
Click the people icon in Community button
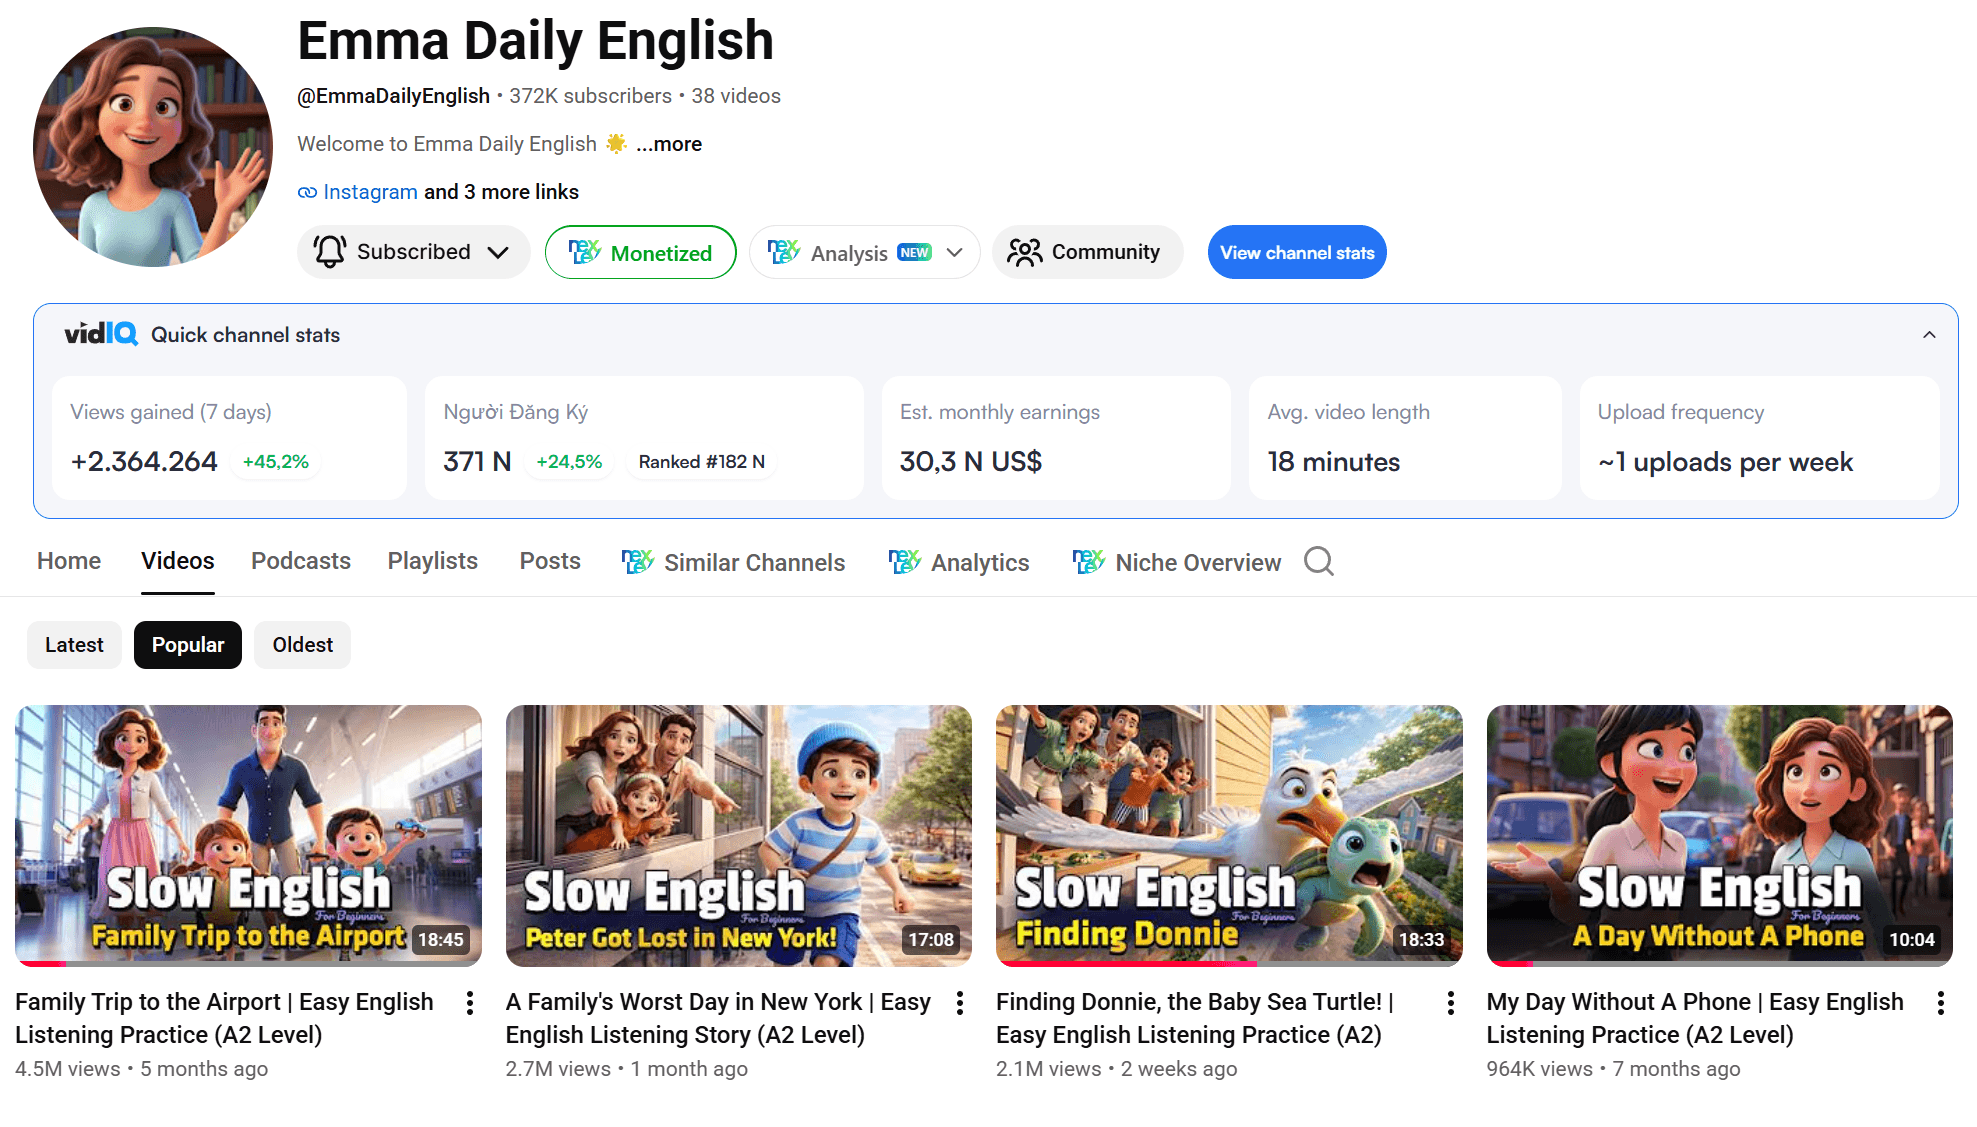pos(1024,252)
